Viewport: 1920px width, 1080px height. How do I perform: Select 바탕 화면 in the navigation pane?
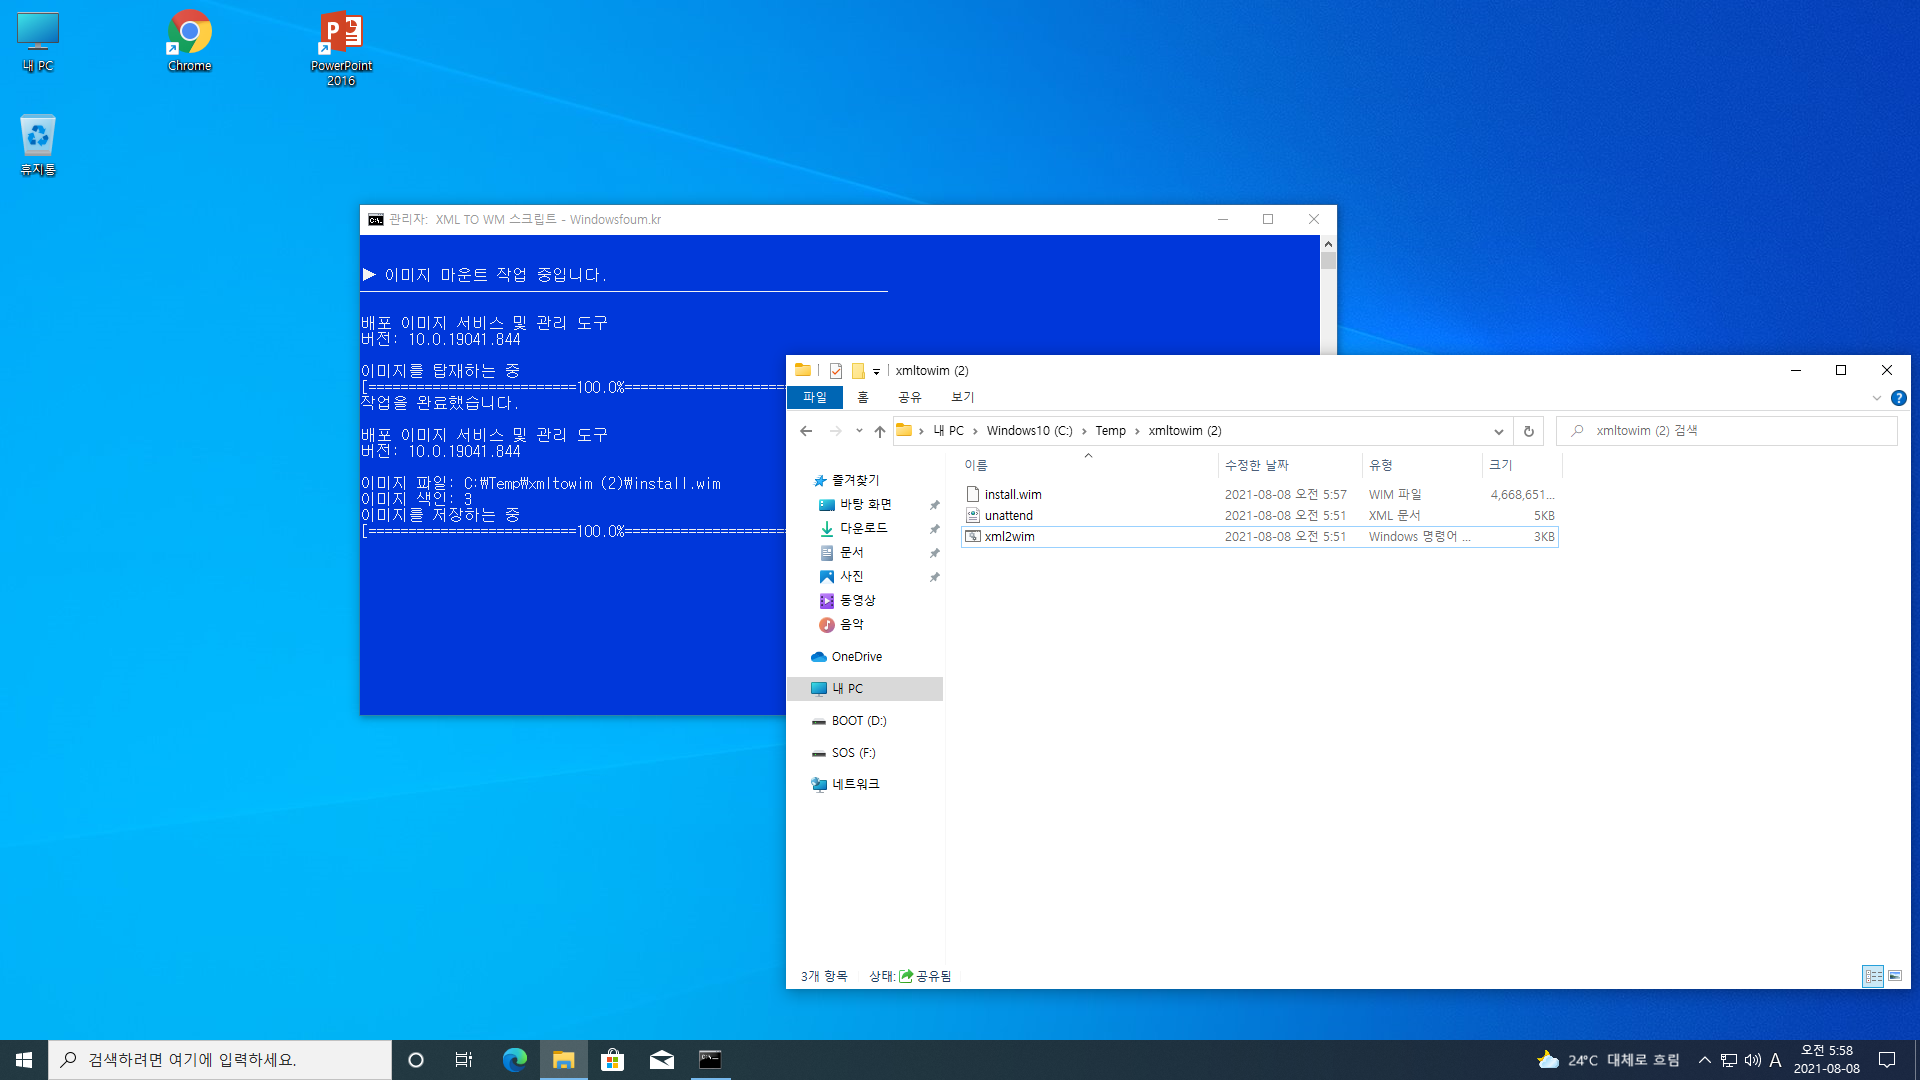pos(865,505)
